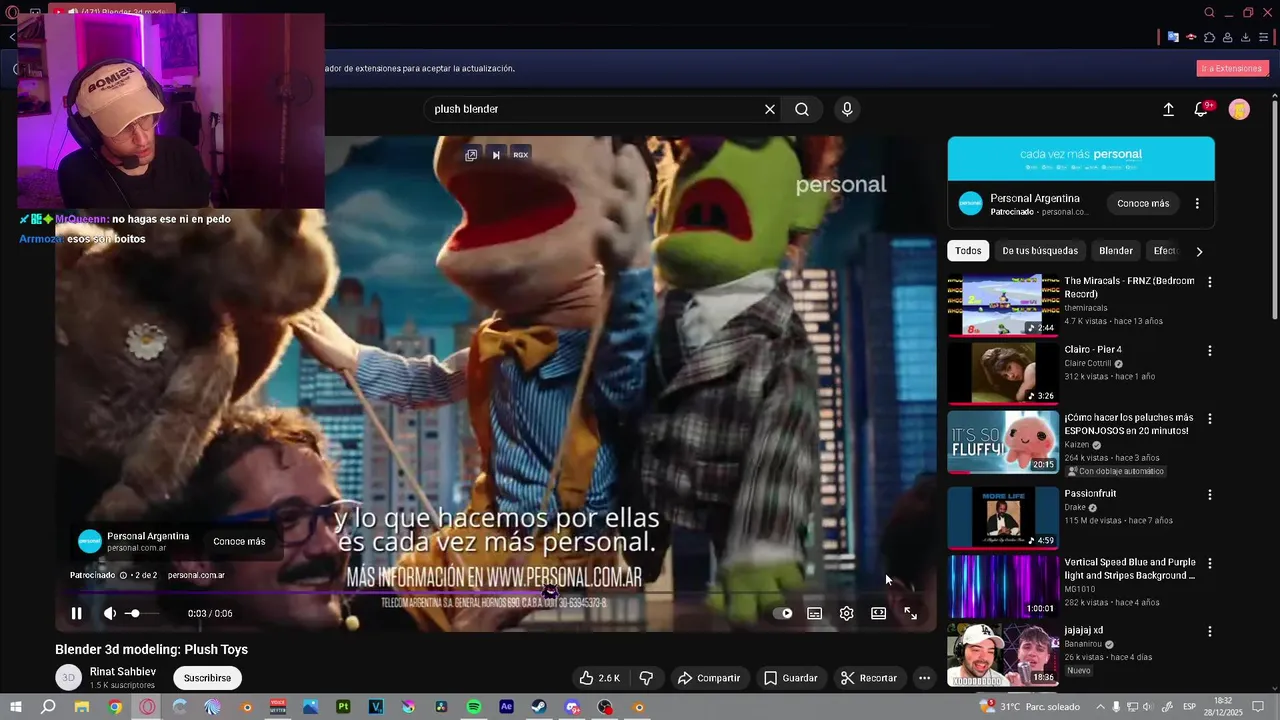The width and height of the screenshot is (1280, 720).
Task: Open 'Passionfruit' Drake video title
Action: pos(1090,494)
